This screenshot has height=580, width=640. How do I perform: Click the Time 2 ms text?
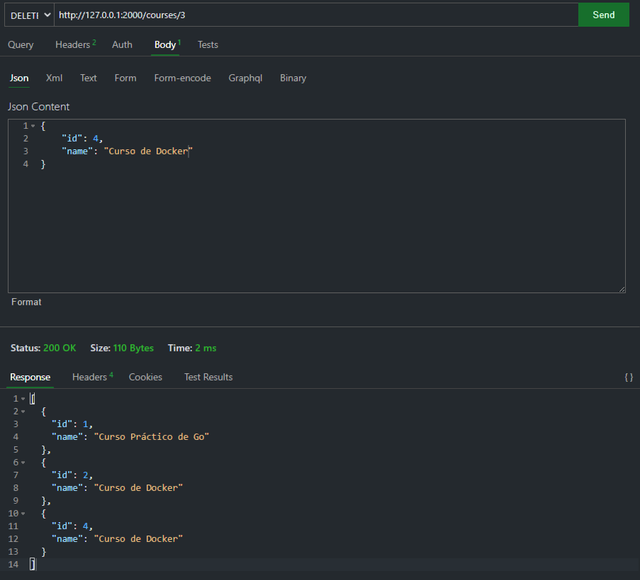(192, 348)
